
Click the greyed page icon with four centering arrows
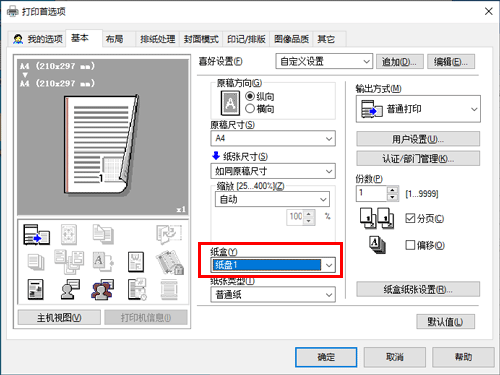pyautogui.click(x=69, y=234)
